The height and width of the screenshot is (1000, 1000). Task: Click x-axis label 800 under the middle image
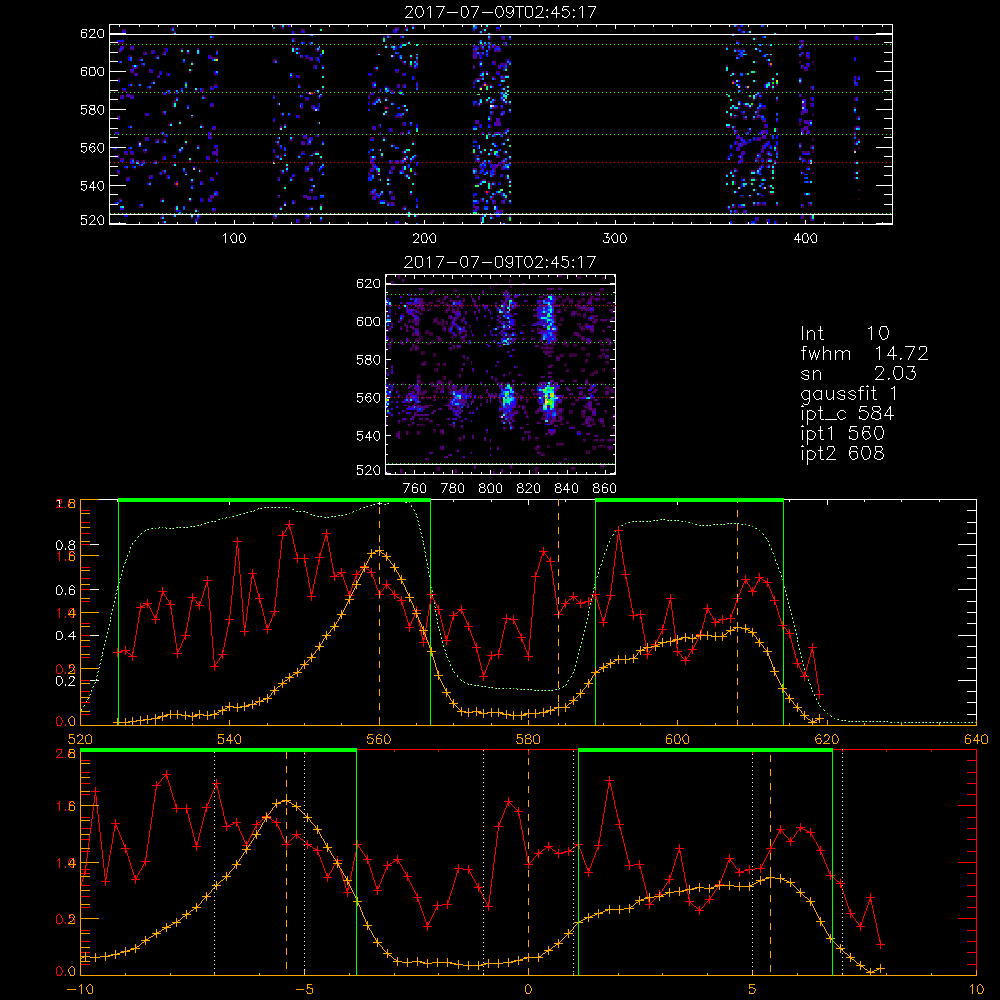[x=490, y=489]
